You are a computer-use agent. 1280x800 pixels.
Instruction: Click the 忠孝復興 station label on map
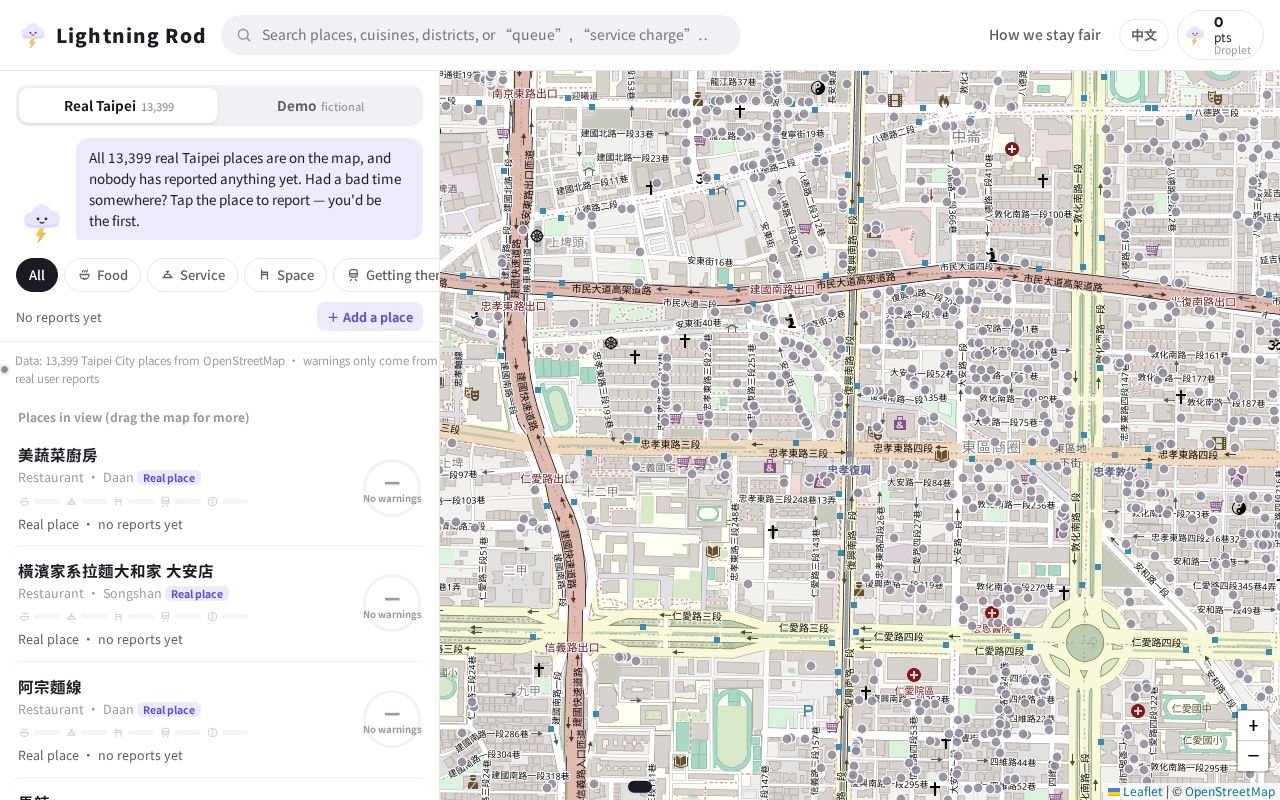tap(849, 470)
